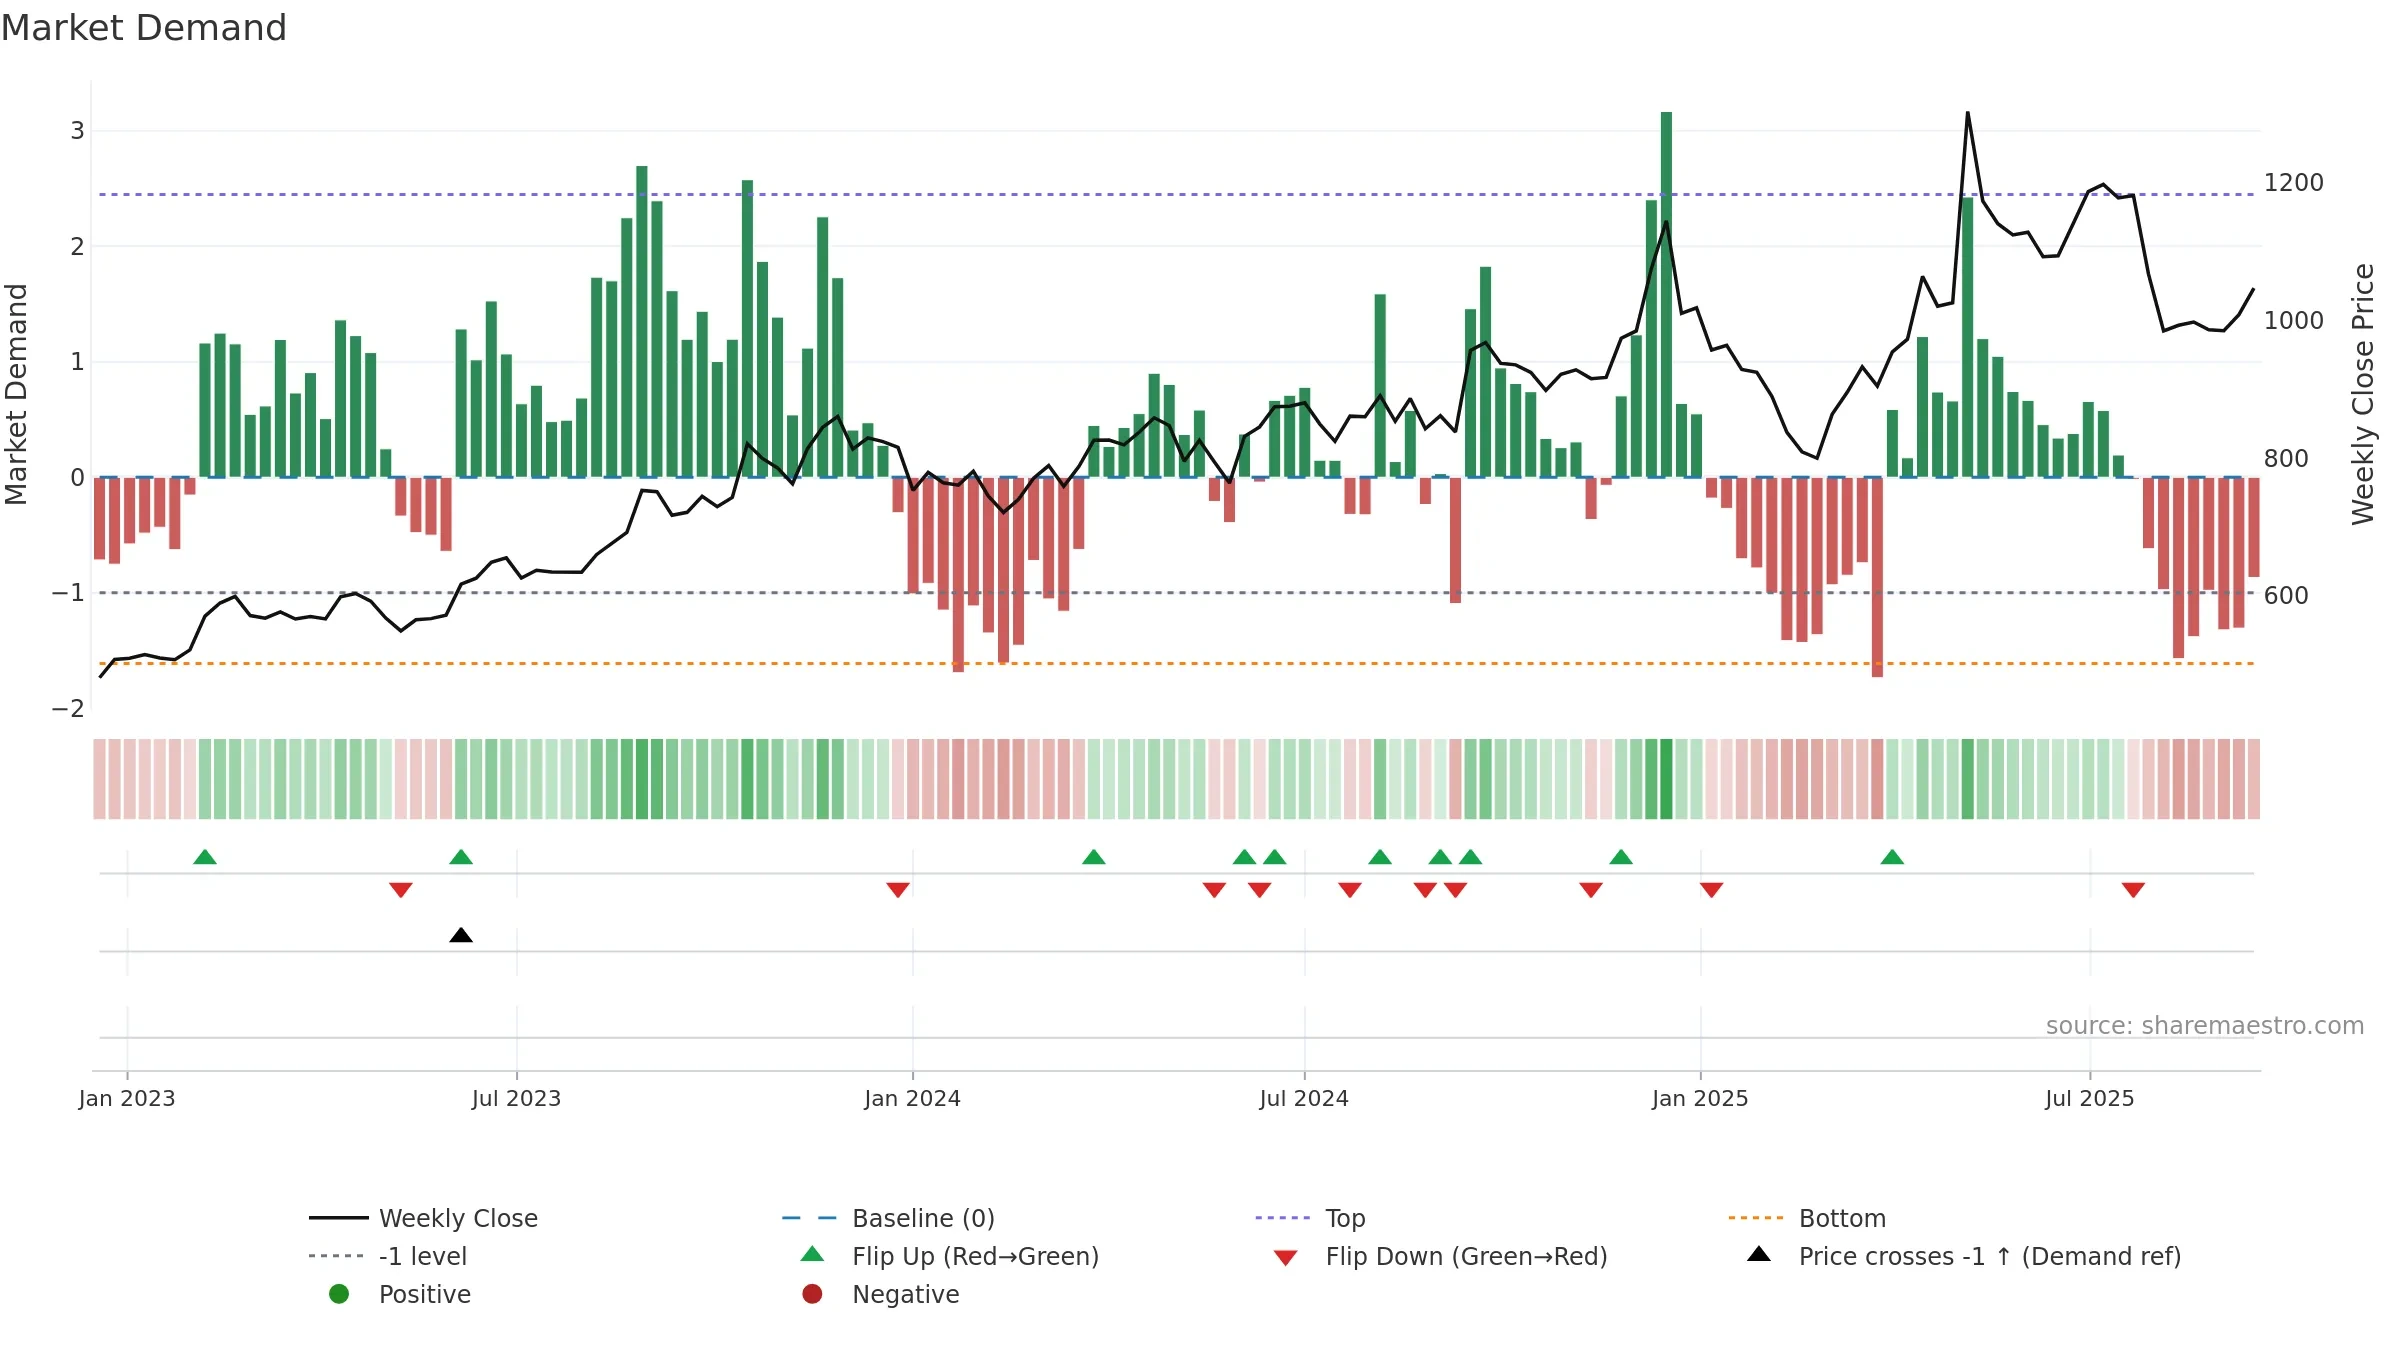Click the green Positive legend dot
The width and height of the screenshot is (2400, 1350).
tap(339, 1294)
